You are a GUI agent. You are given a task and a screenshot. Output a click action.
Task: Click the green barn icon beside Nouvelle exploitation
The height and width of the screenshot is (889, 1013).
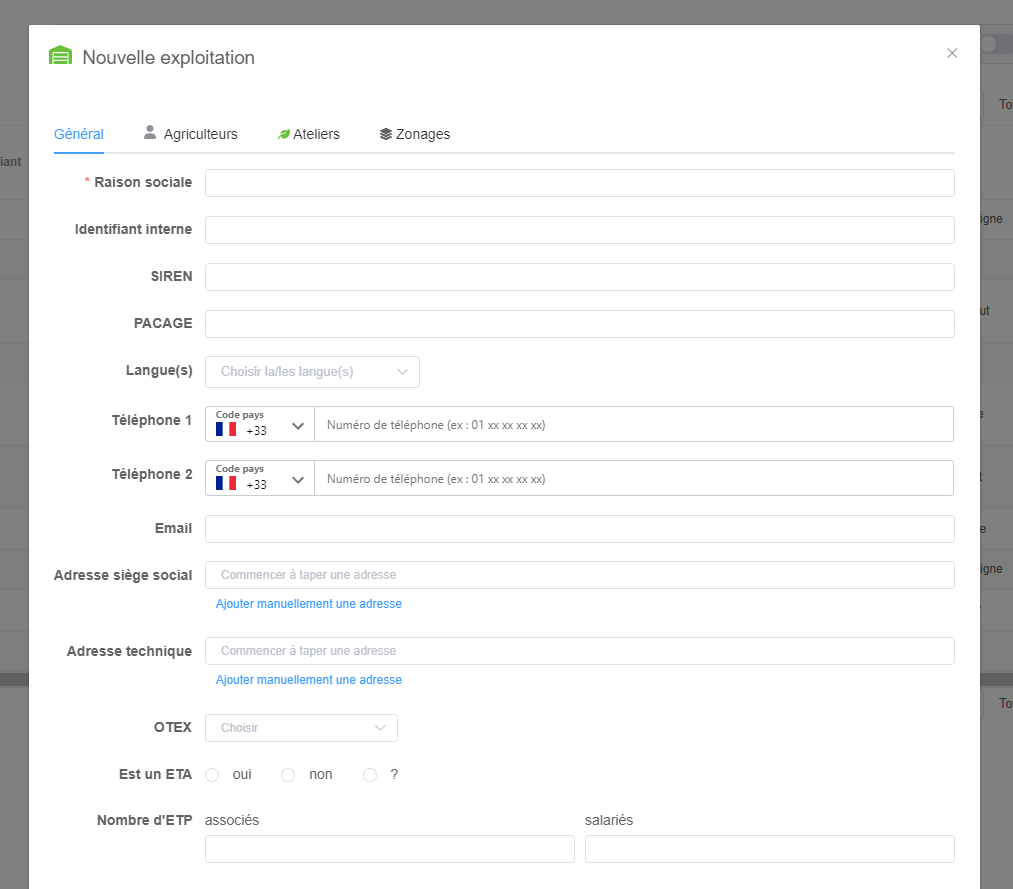pyautogui.click(x=60, y=56)
